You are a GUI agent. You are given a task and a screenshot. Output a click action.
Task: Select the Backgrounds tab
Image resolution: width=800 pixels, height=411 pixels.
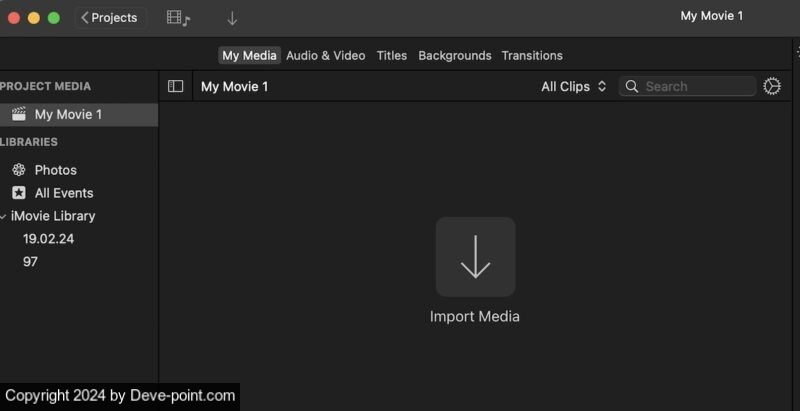pyautogui.click(x=455, y=55)
